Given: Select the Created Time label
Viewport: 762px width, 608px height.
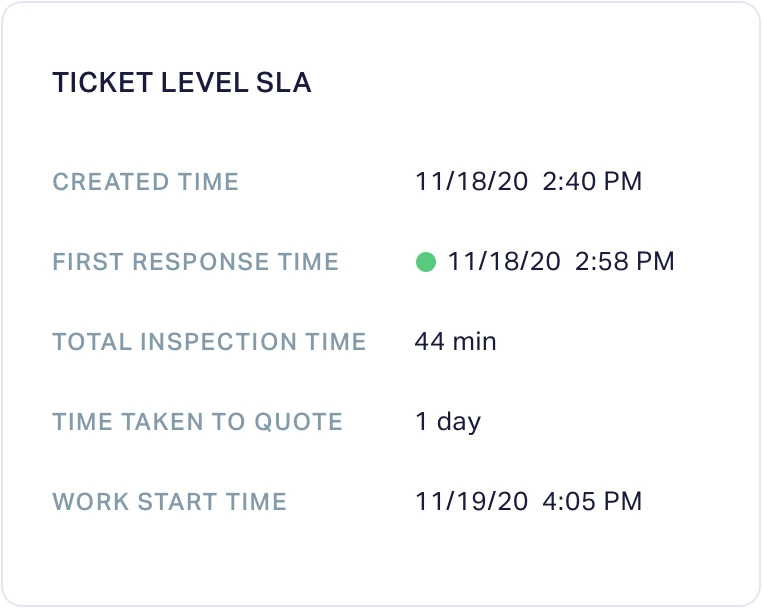Looking at the screenshot, I should click(146, 182).
